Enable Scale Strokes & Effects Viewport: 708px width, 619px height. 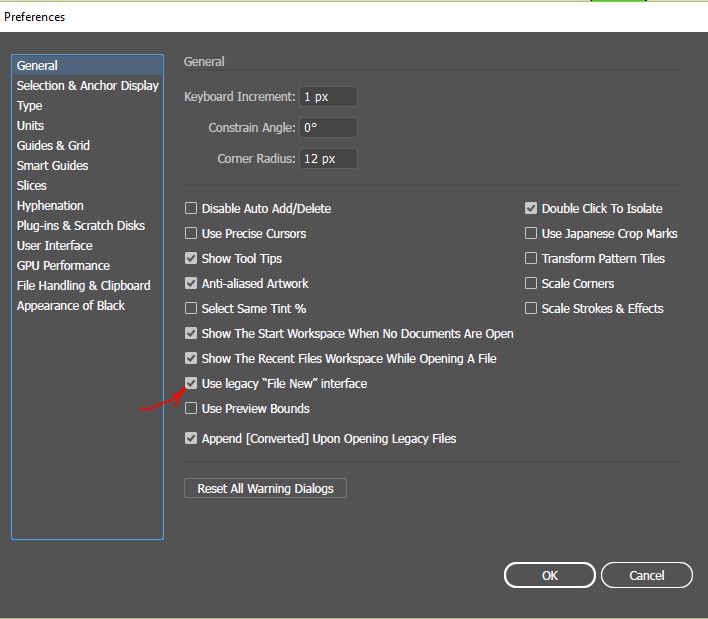point(531,309)
